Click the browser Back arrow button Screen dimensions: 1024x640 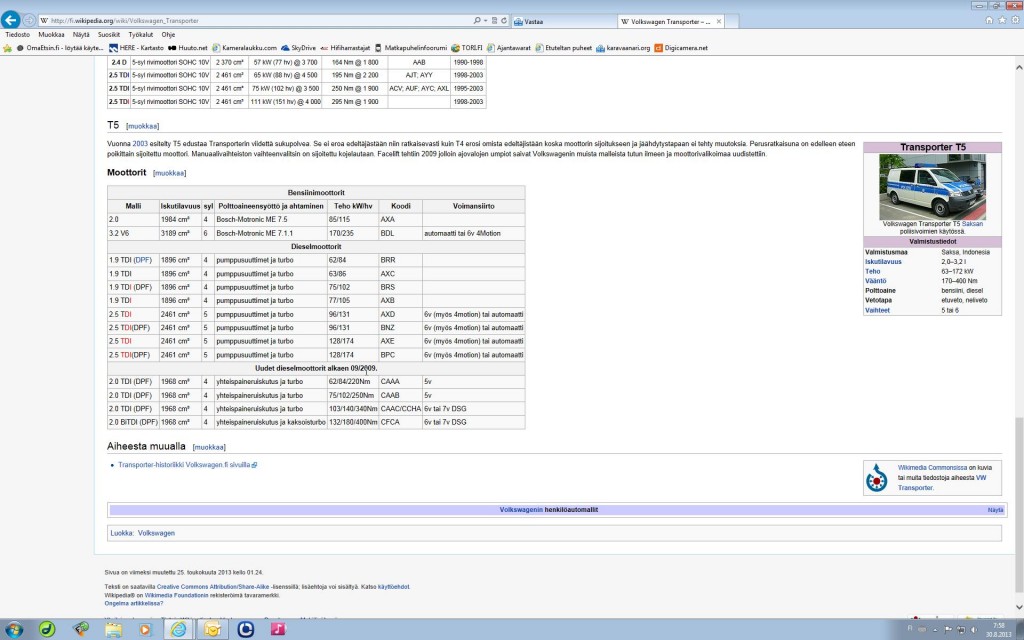12,20
